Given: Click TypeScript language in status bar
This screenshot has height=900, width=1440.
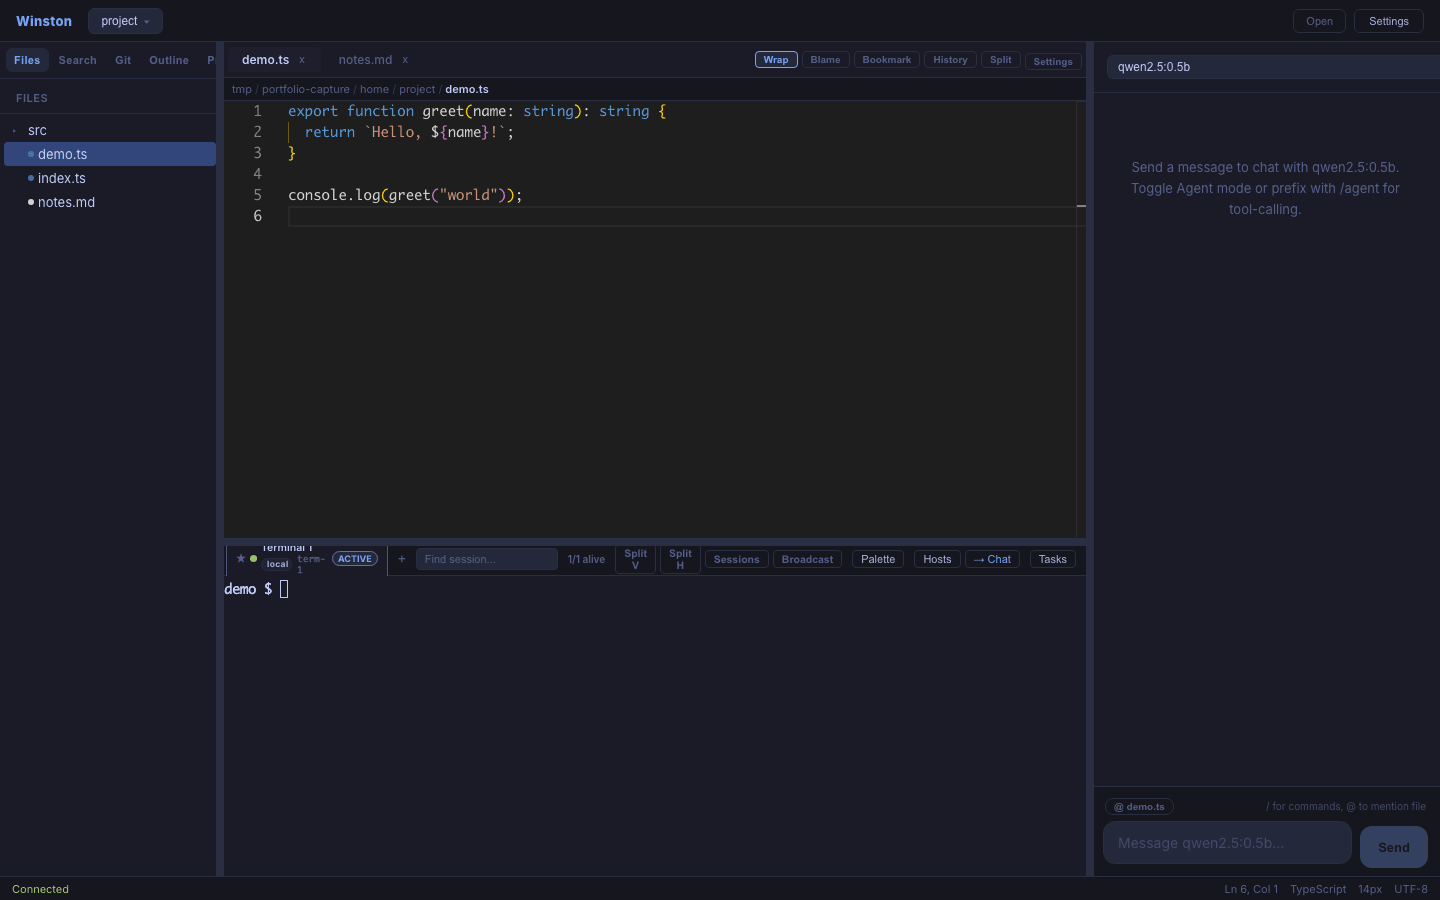Looking at the screenshot, I should click(1318, 889).
